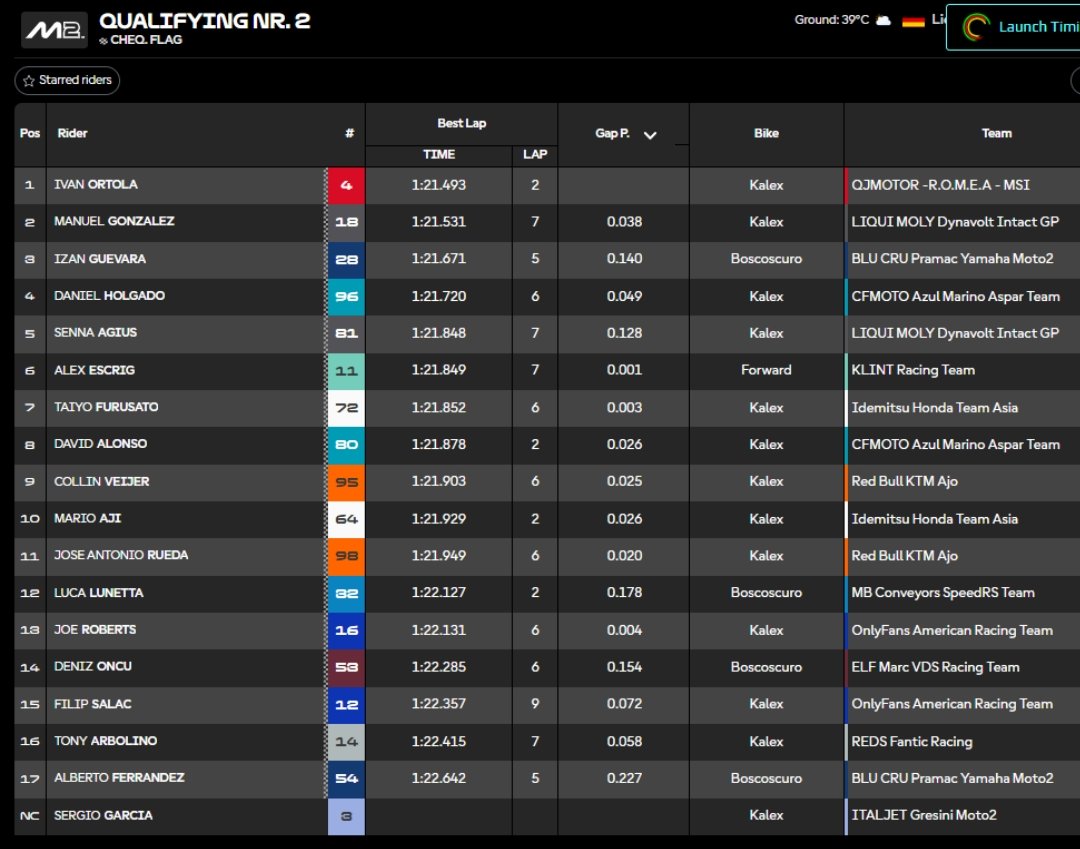
Task: Select rider name IZAN GUEVARA
Action: pos(100,259)
